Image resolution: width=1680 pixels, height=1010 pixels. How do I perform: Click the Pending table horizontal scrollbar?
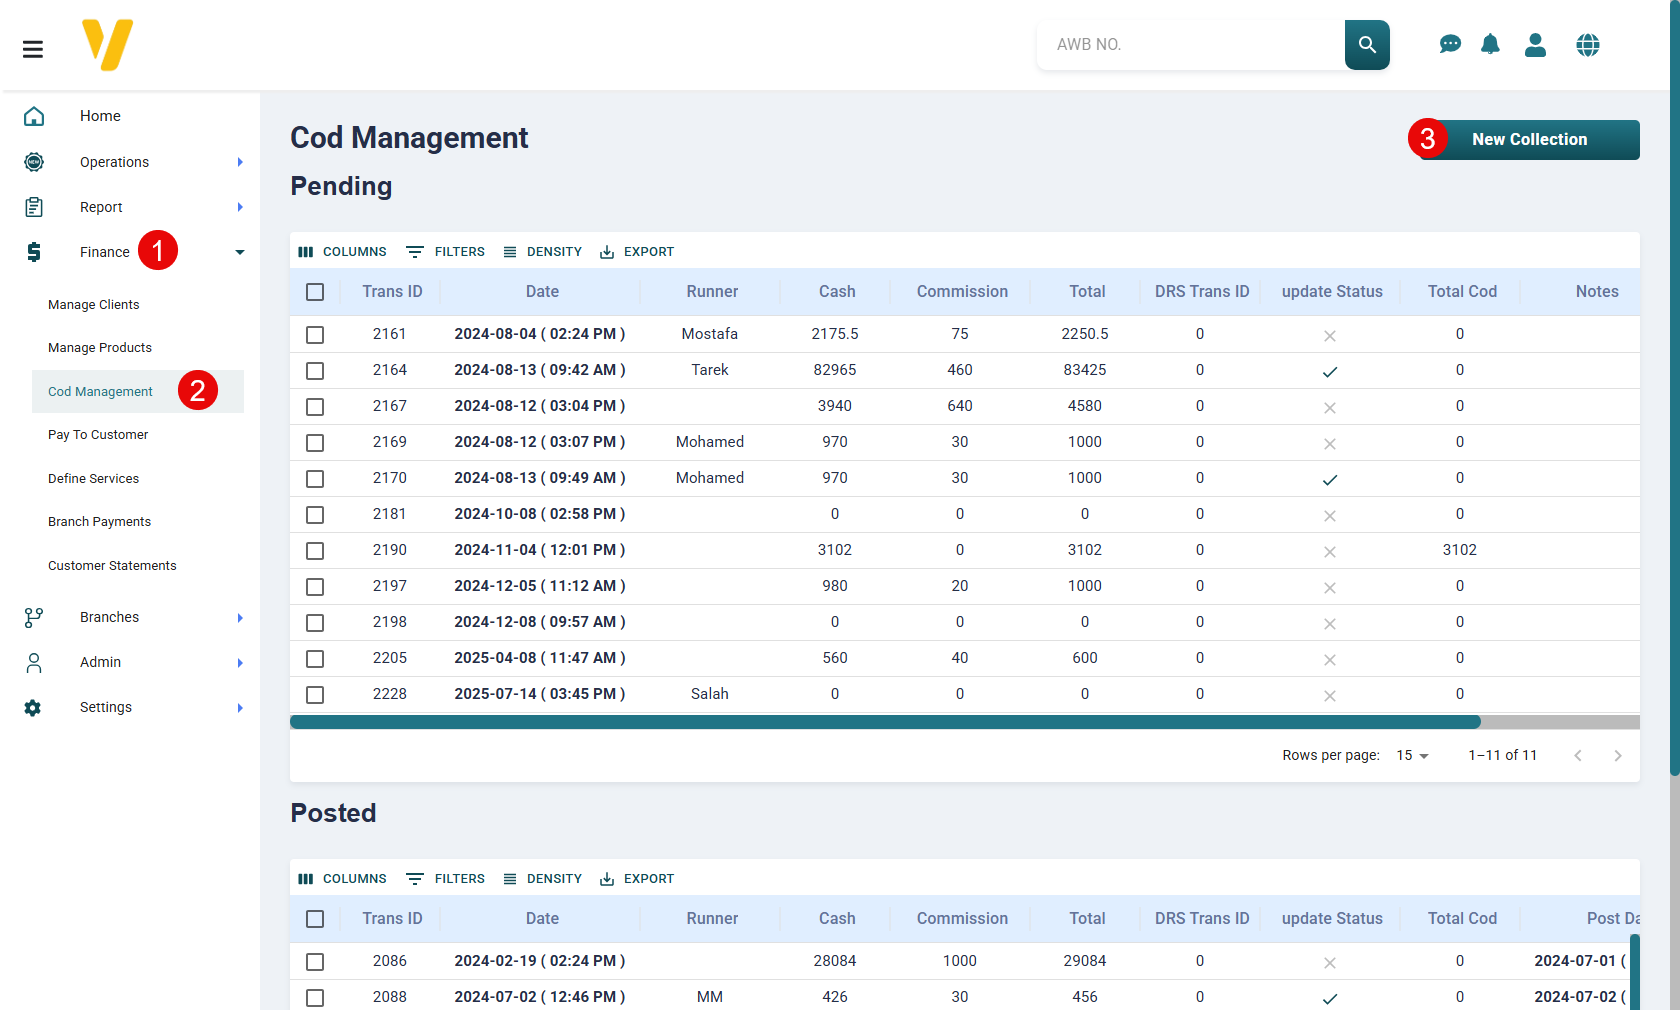(884, 722)
